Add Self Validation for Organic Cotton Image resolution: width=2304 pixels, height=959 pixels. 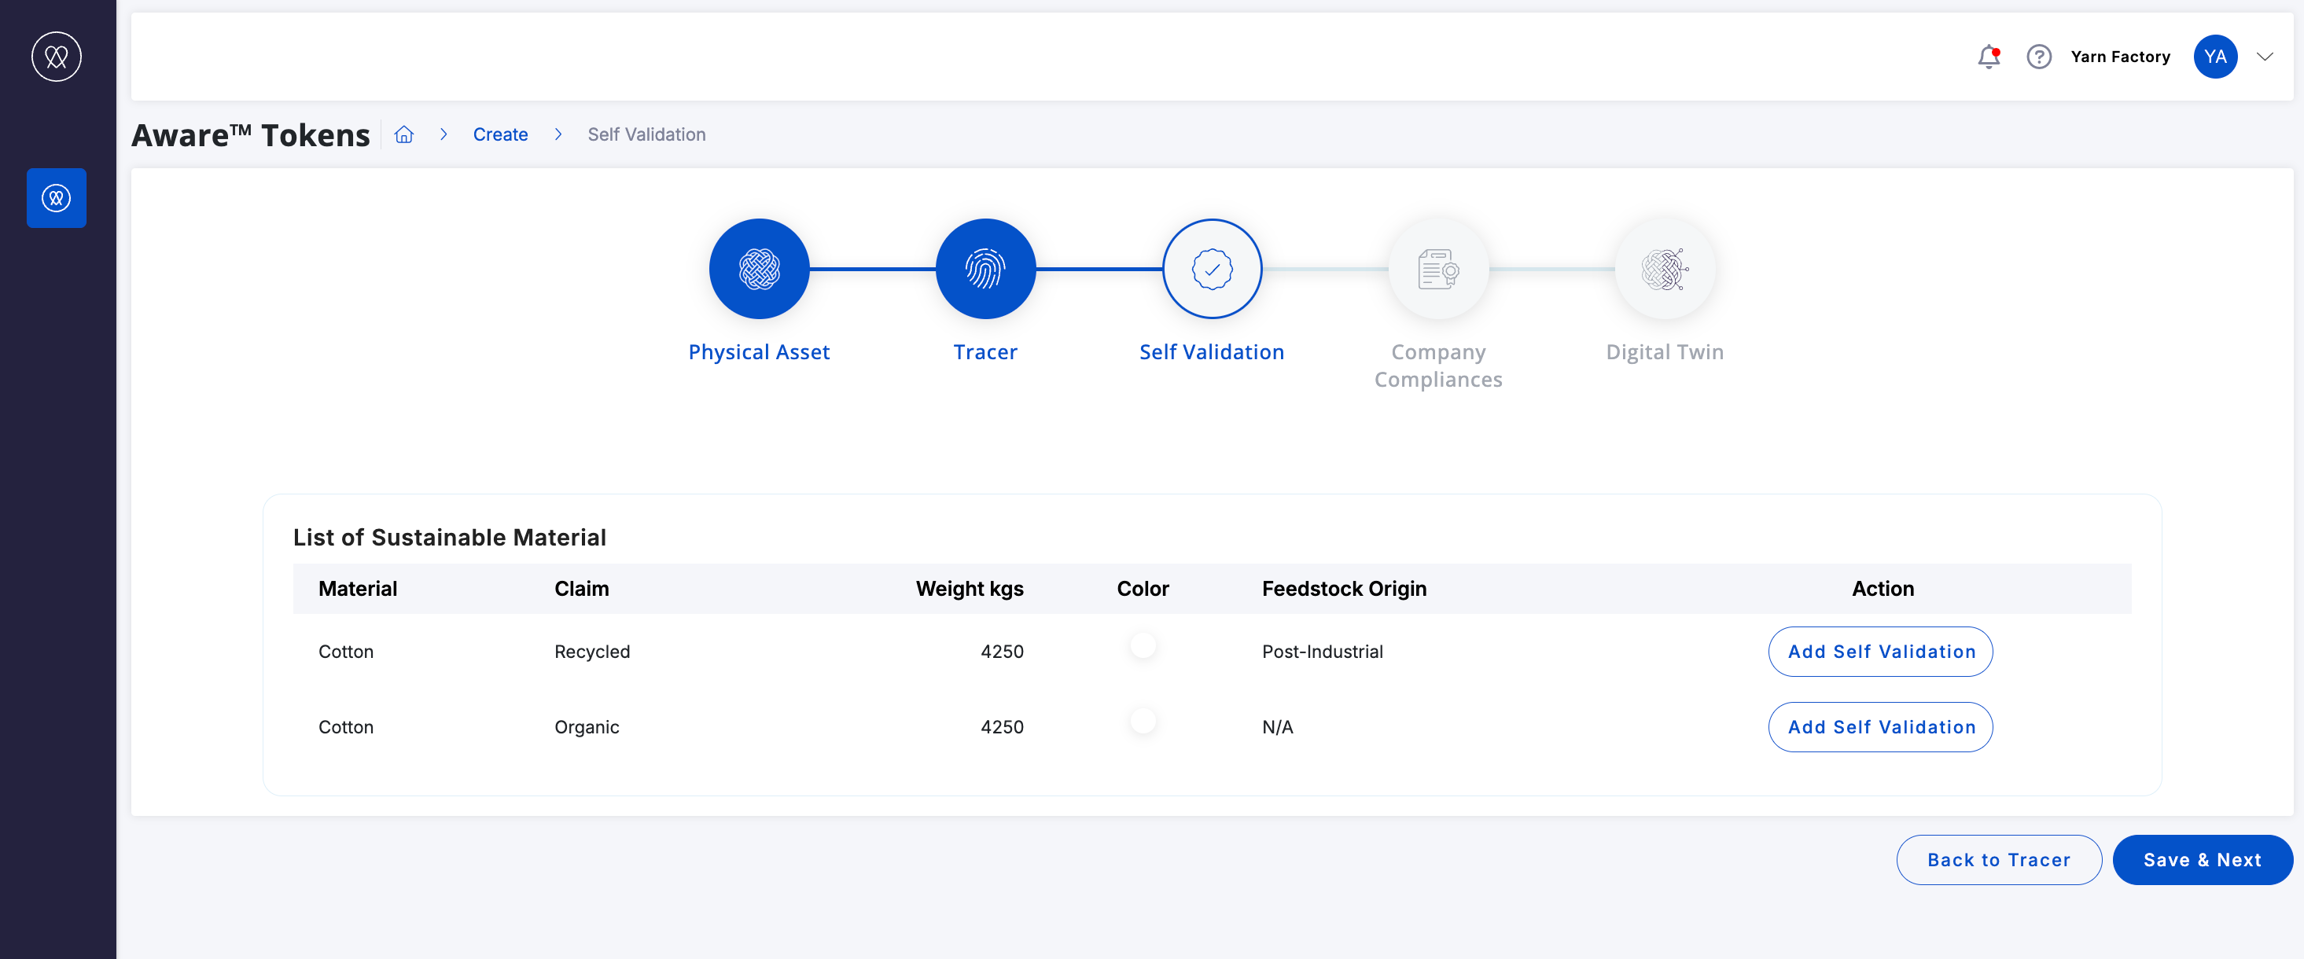pyautogui.click(x=1880, y=727)
